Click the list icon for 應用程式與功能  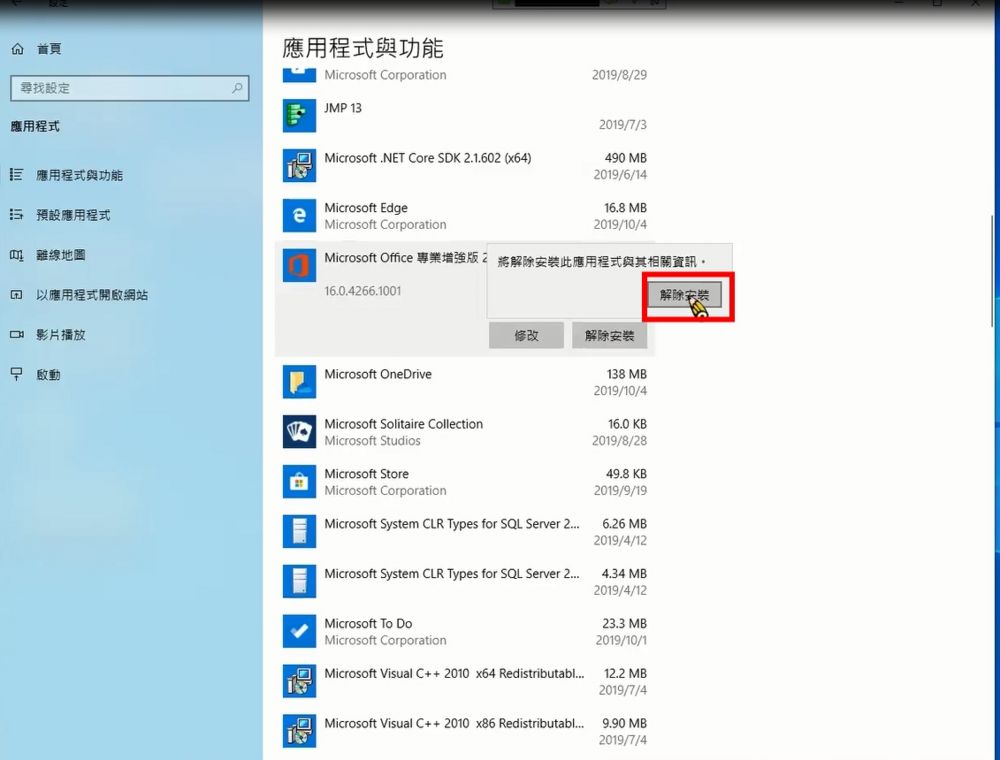(x=17, y=175)
